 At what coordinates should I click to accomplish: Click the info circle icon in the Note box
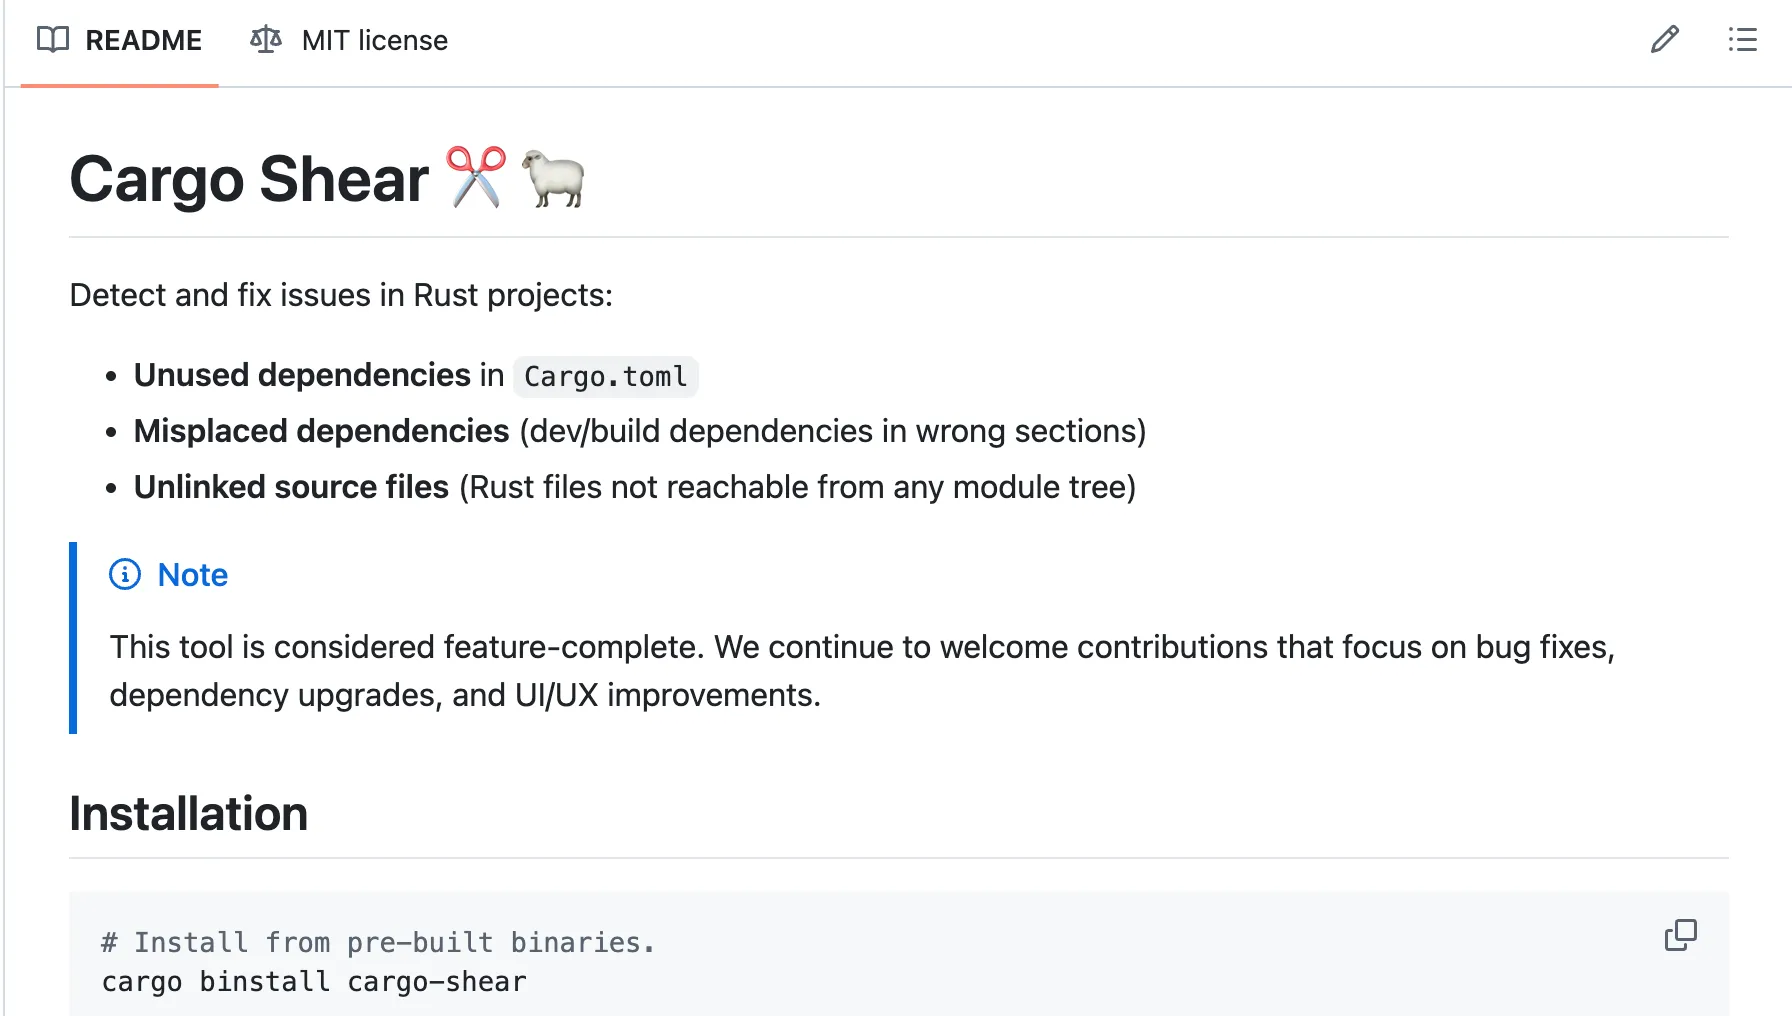124,575
